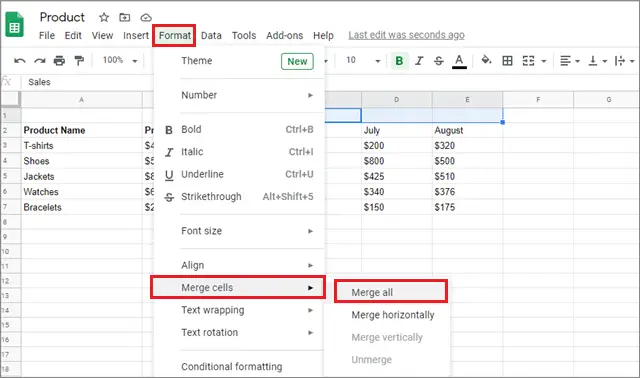The height and width of the screenshot is (378, 640).
Task: Toggle strikethrough in the toolbar
Action: pyautogui.click(x=439, y=61)
